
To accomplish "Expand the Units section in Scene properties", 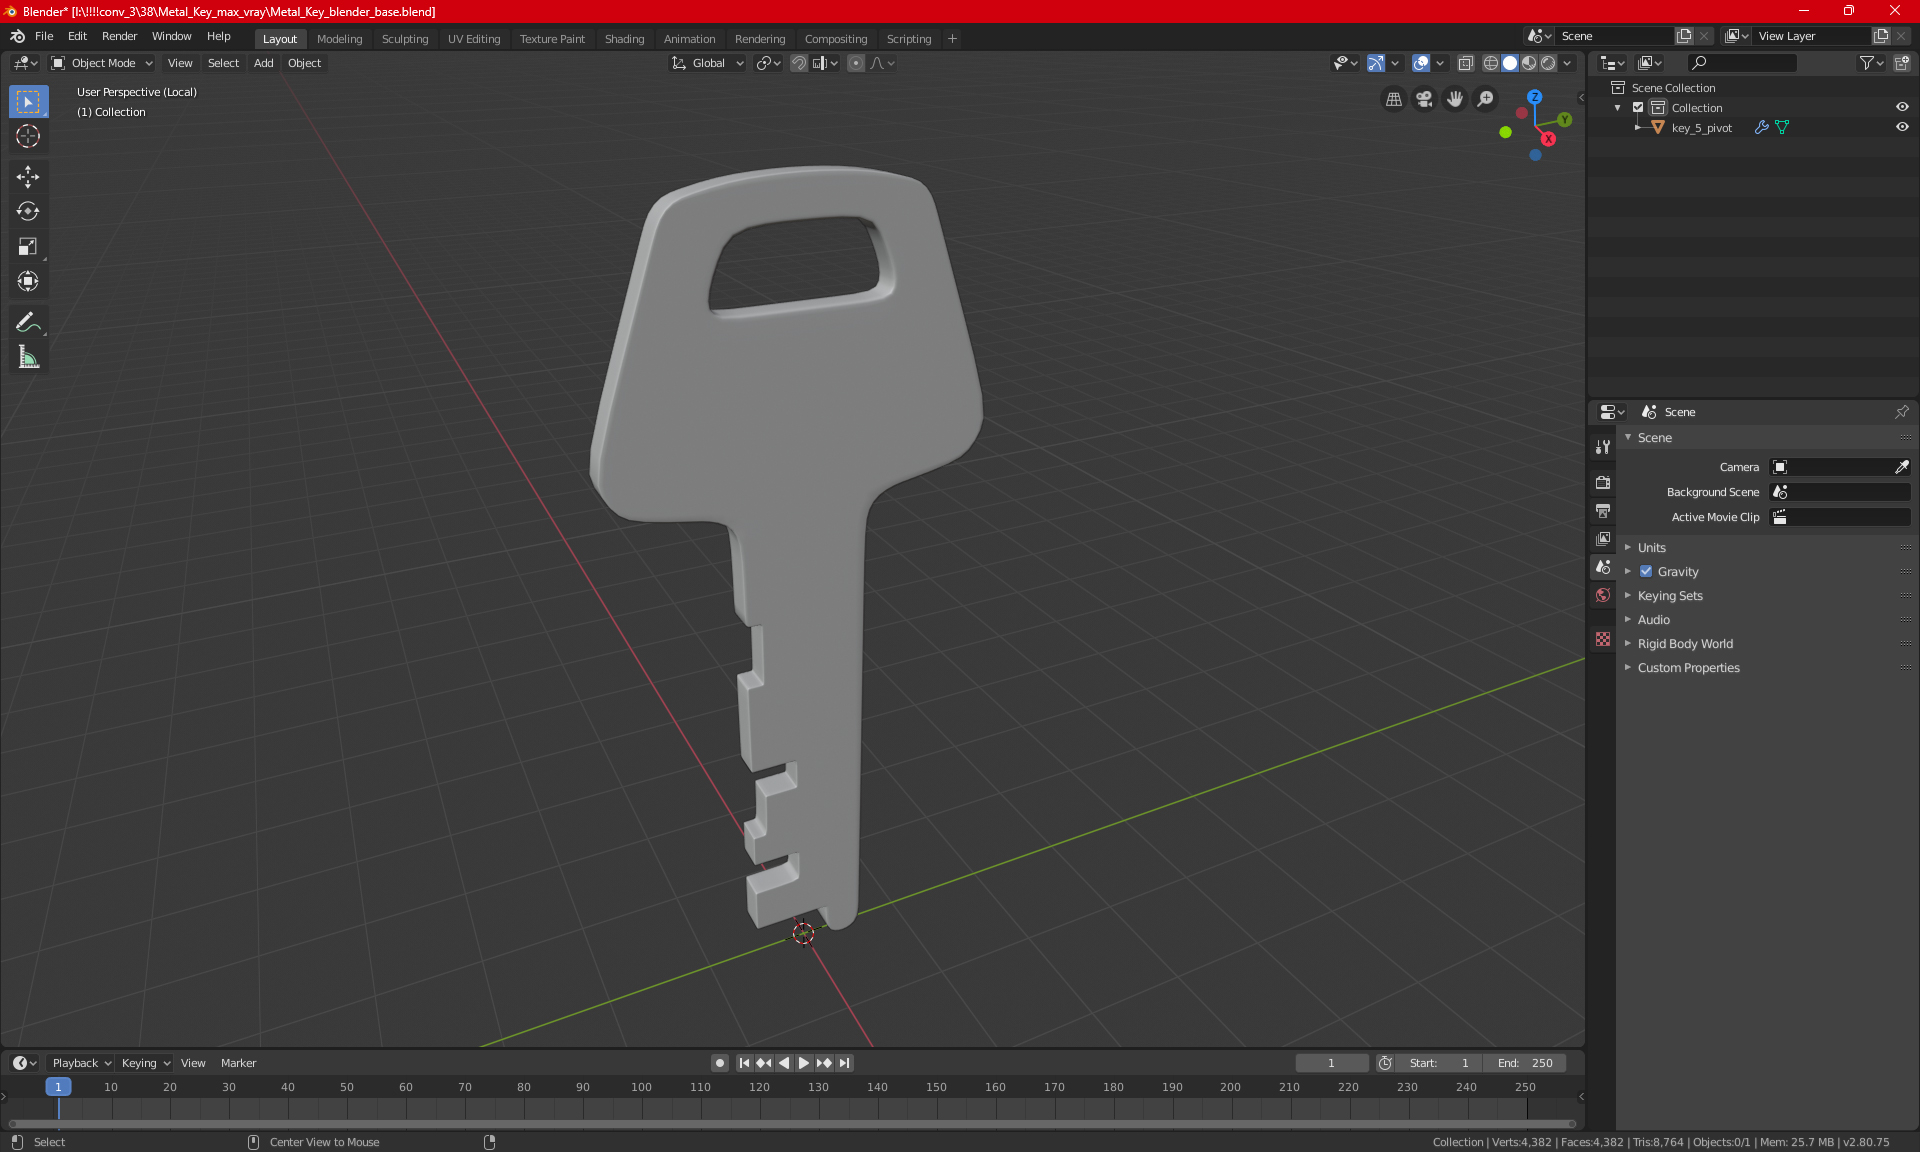I will tap(1651, 546).
